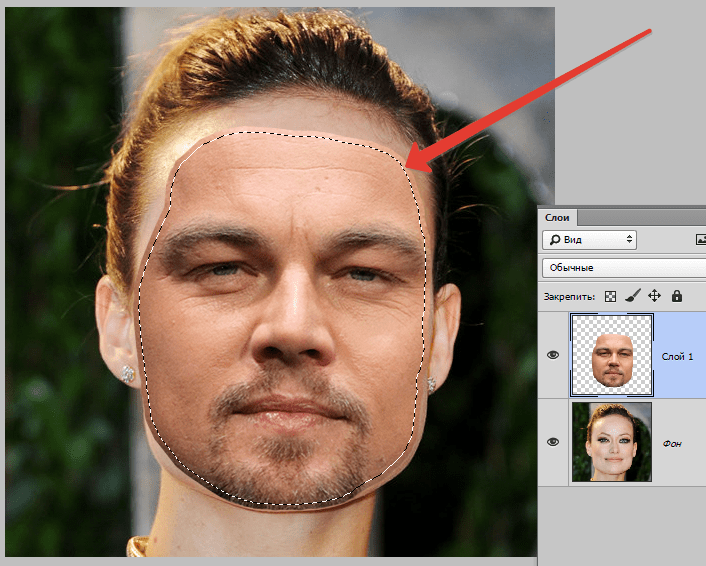Click the Фон layer thumbnail
The image size is (706, 566).
coord(611,441)
